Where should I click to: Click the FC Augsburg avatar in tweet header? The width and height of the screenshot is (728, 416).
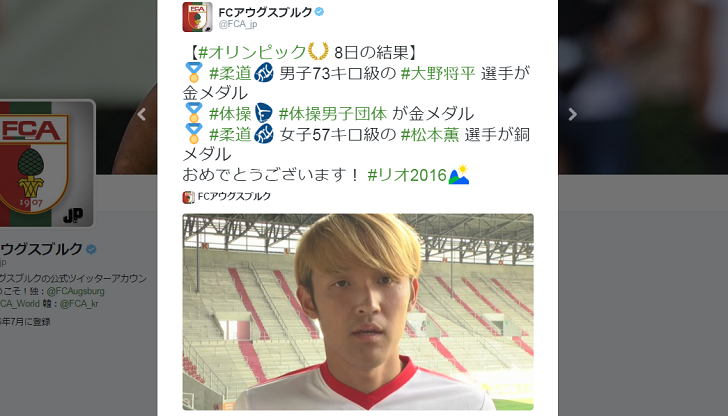click(x=197, y=17)
